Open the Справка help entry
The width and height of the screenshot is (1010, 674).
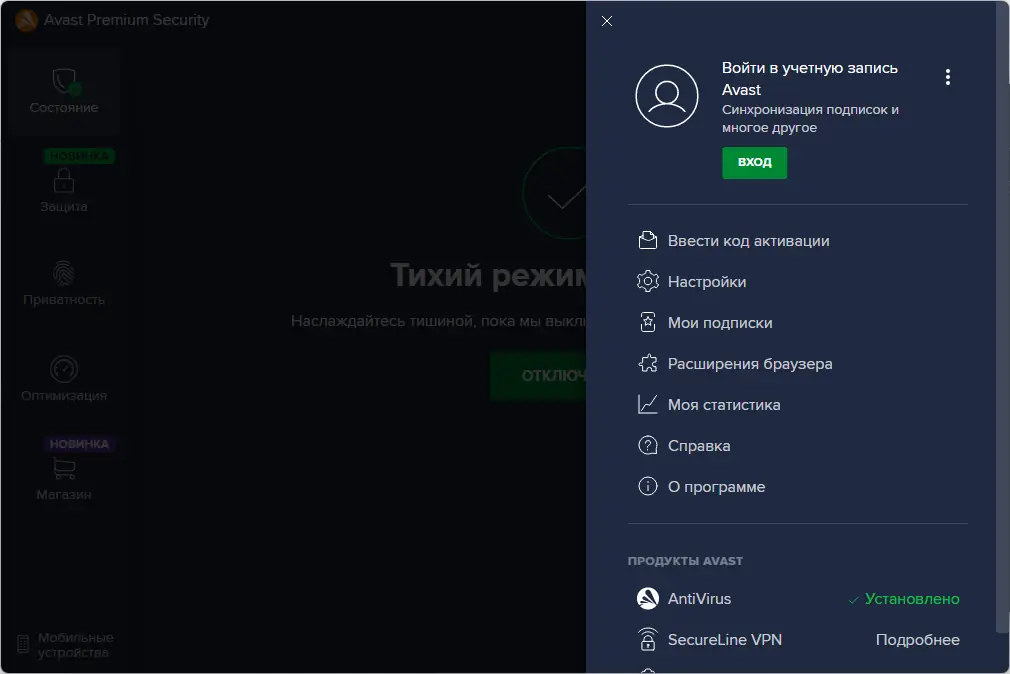click(699, 445)
